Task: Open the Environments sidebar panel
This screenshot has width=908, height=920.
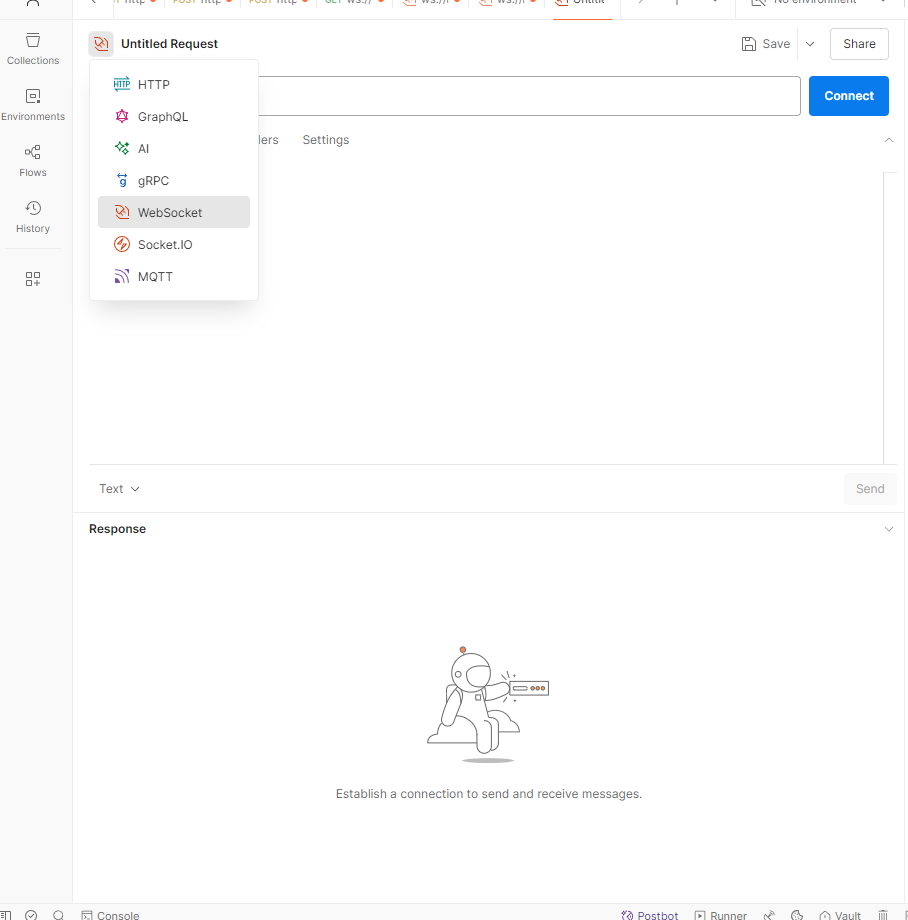Action: 33,105
